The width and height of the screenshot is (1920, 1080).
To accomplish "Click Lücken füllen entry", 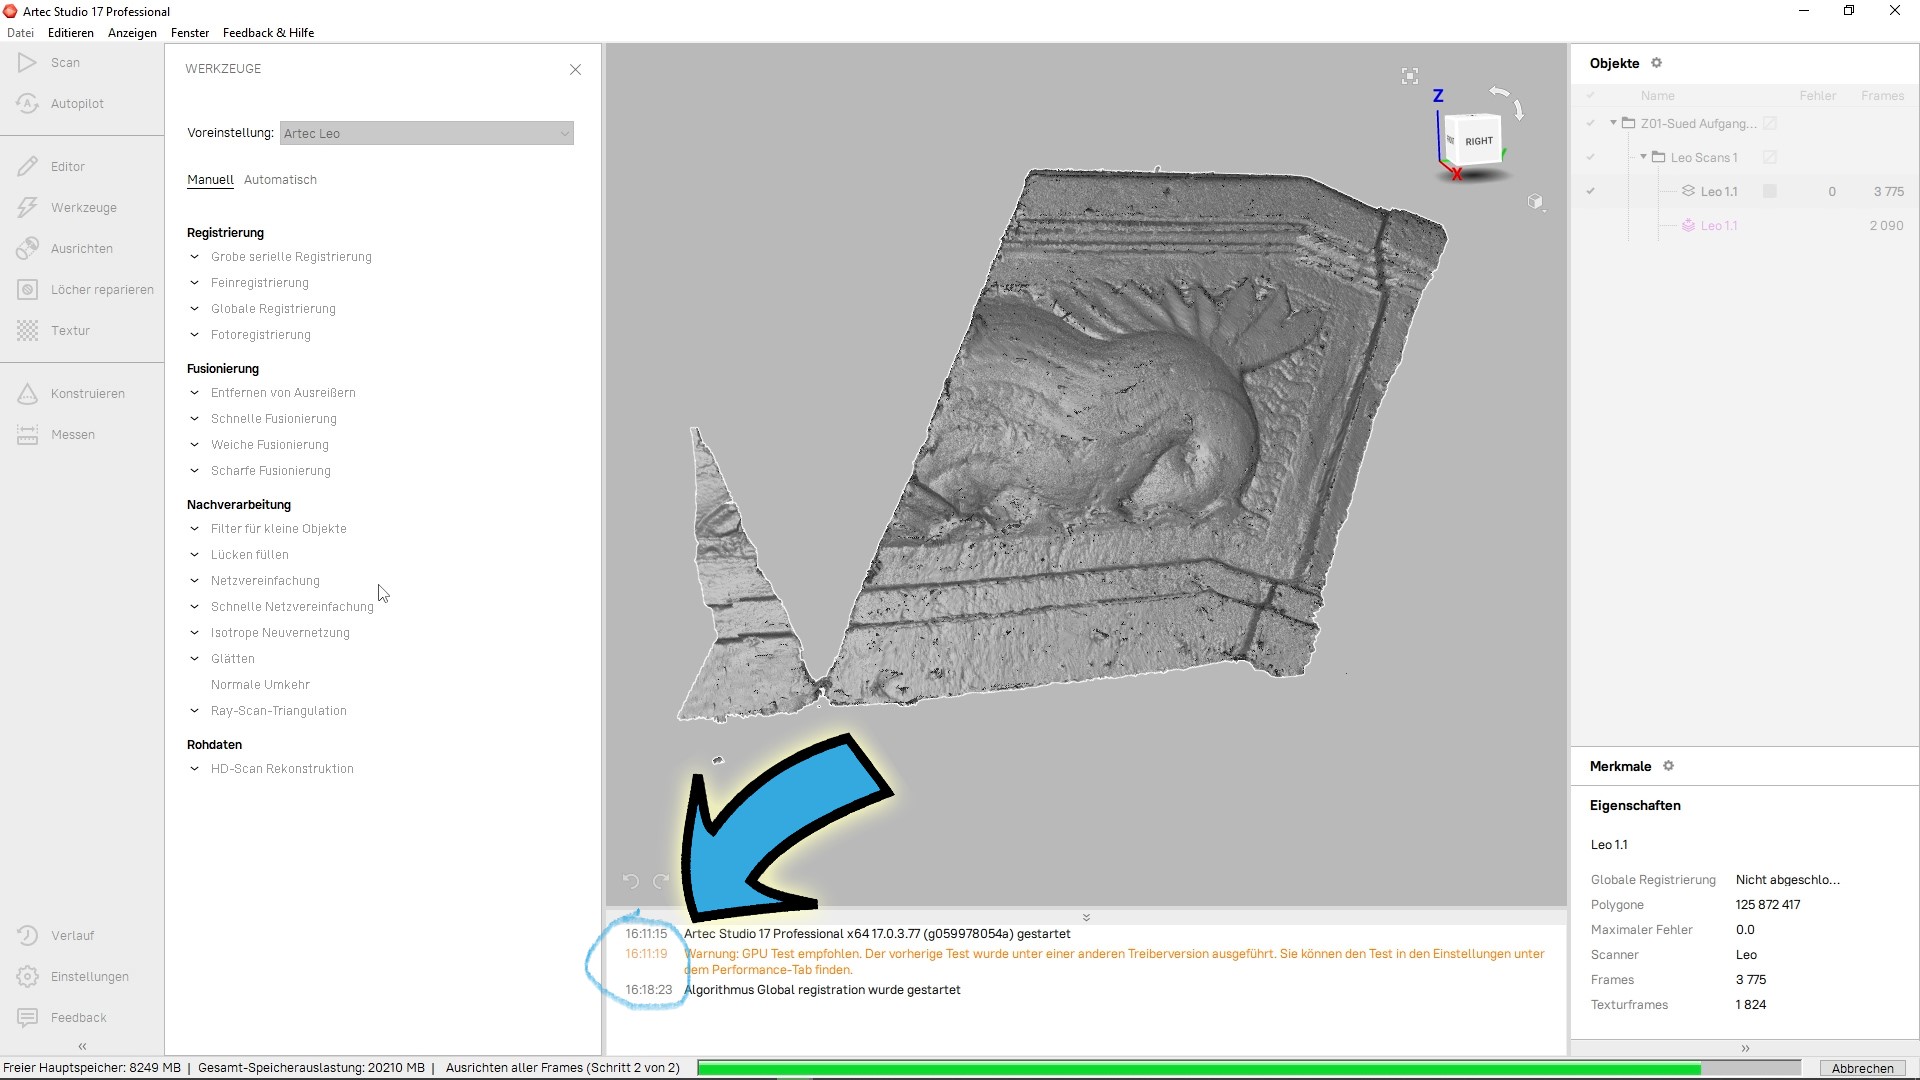I will [250, 555].
